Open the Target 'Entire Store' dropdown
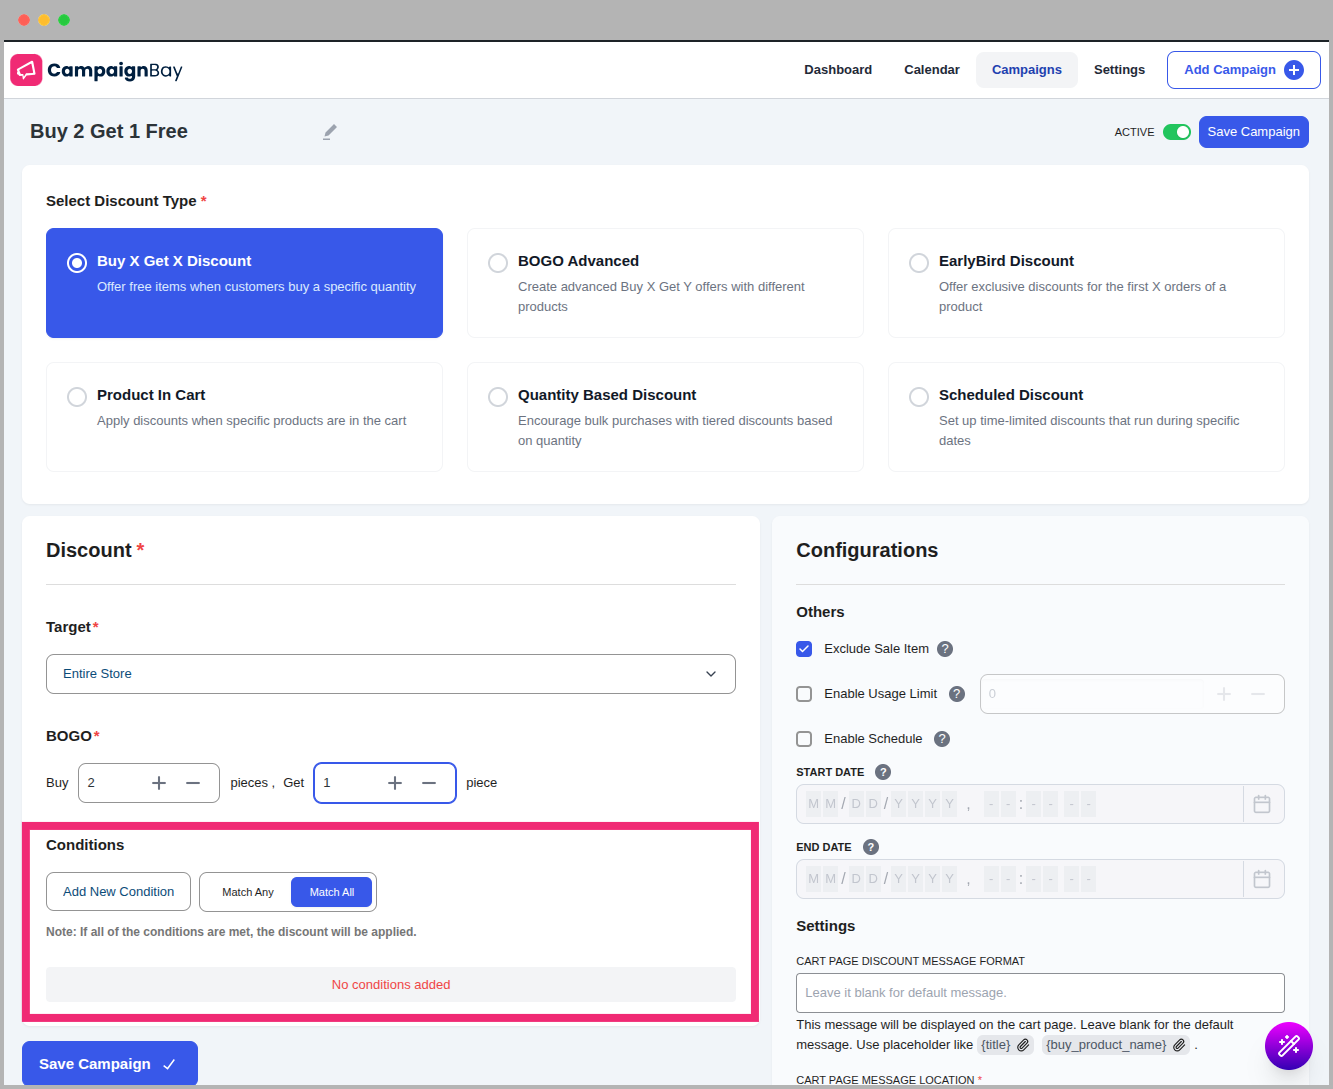Image resolution: width=1333 pixels, height=1089 pixels. point(390,674)
